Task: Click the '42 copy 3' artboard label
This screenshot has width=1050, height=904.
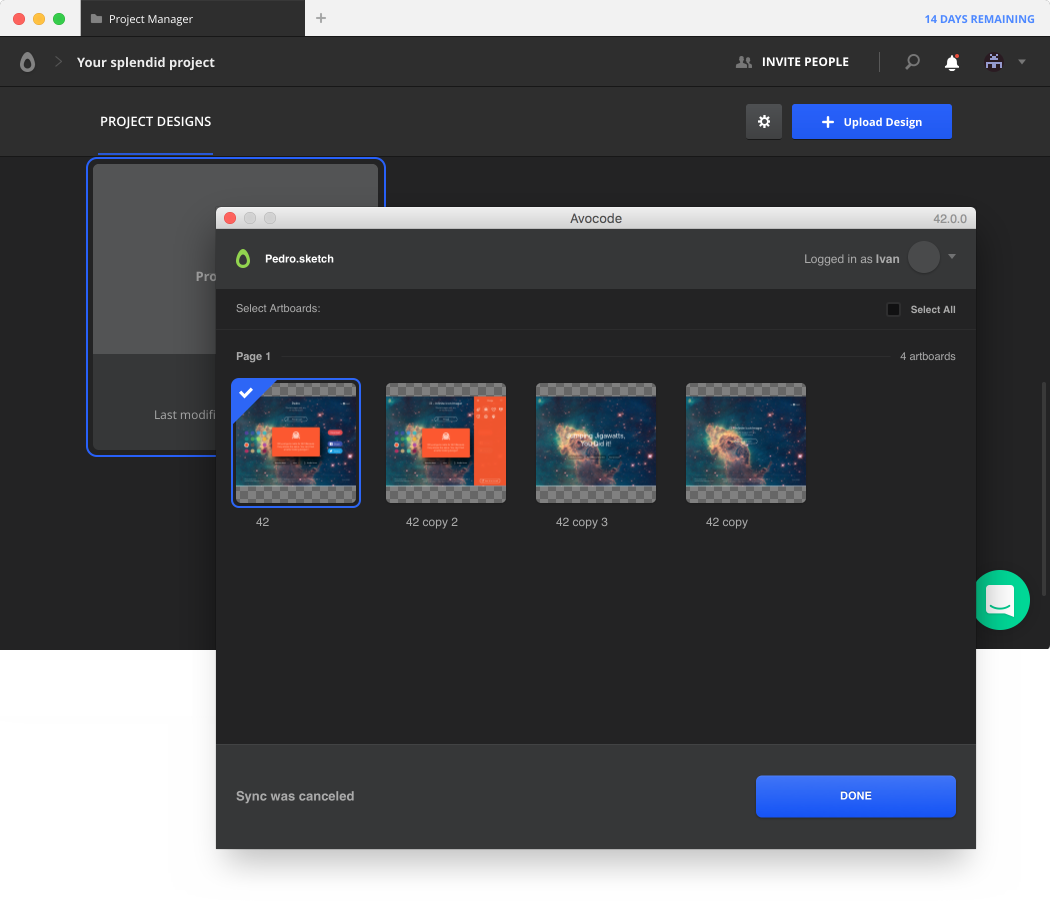Action: [x=582, y=522]
